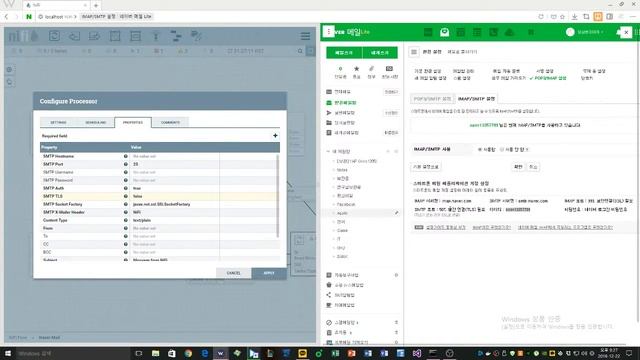Open the Naver Mail Lite side menu dots
640x360 pixels.
pos(328,32)
